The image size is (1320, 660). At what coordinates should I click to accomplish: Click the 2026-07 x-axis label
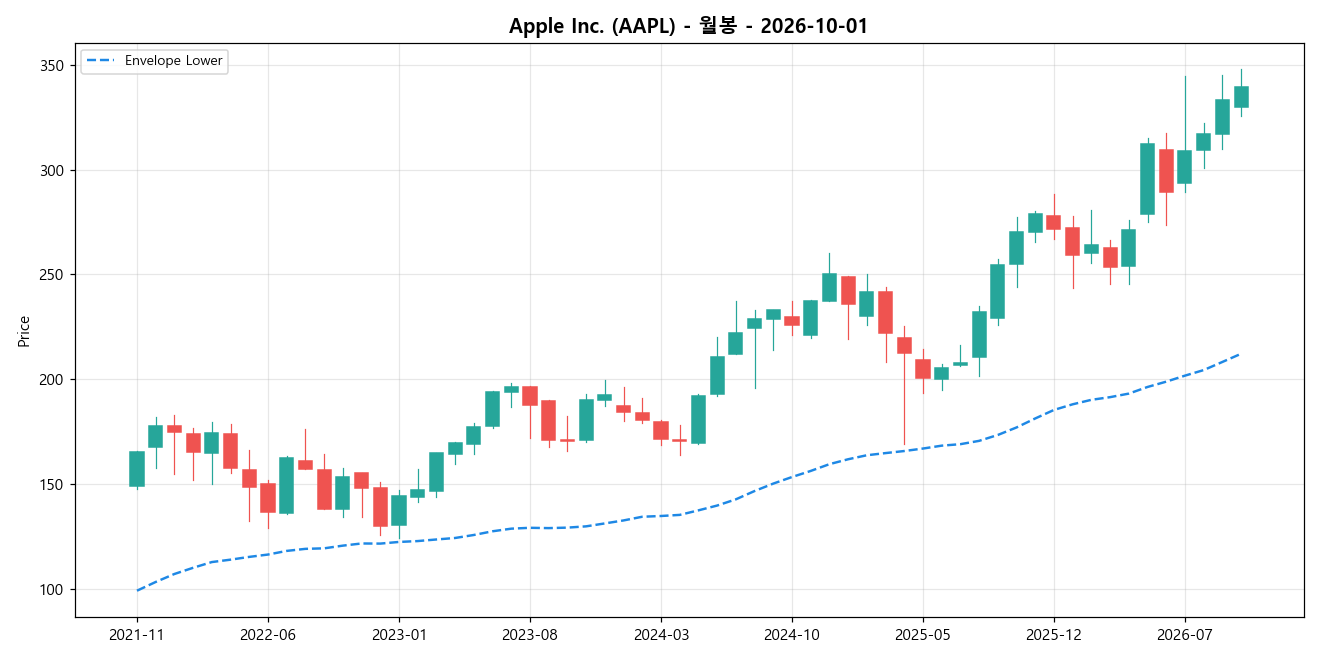[x=1185, y=635]
